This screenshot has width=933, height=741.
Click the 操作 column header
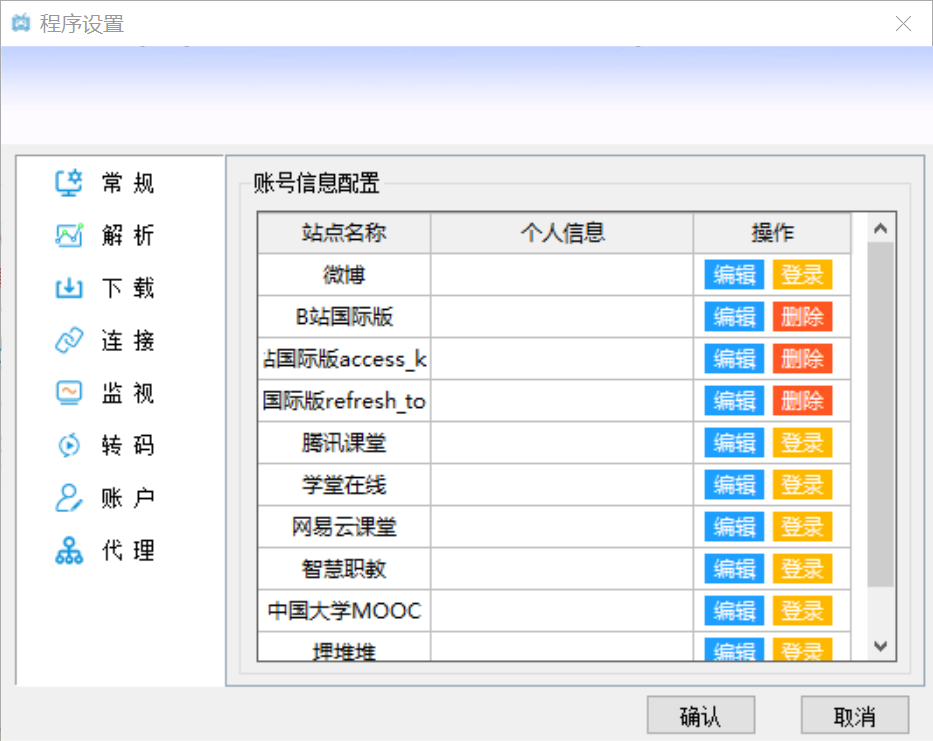click(x=772, y=233)
